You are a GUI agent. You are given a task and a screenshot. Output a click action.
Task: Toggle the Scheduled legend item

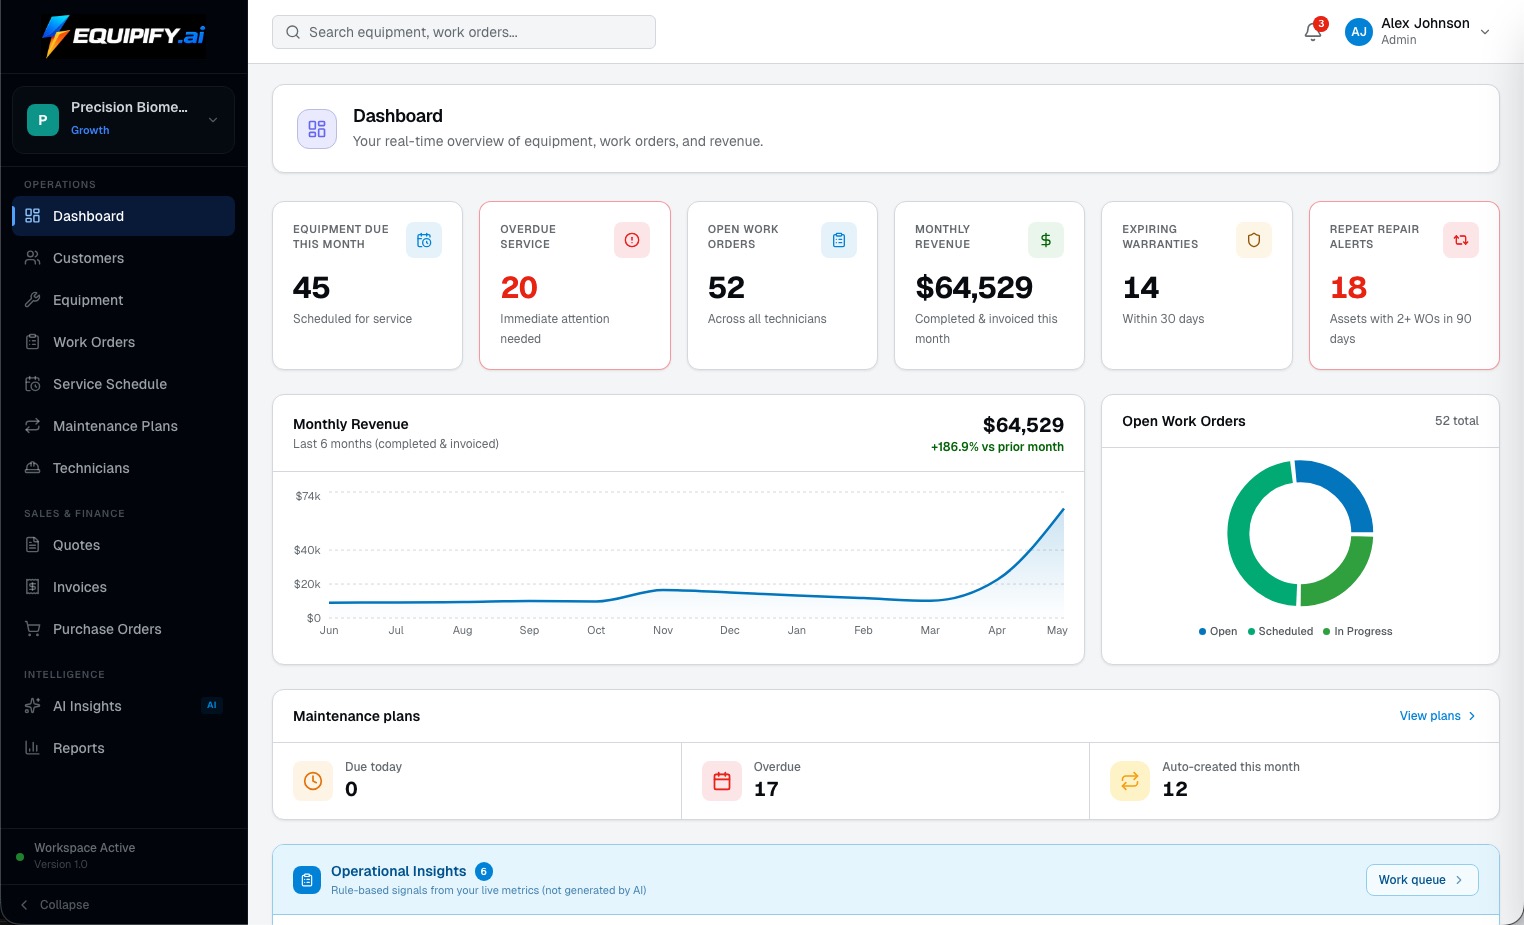[1280, 631]
